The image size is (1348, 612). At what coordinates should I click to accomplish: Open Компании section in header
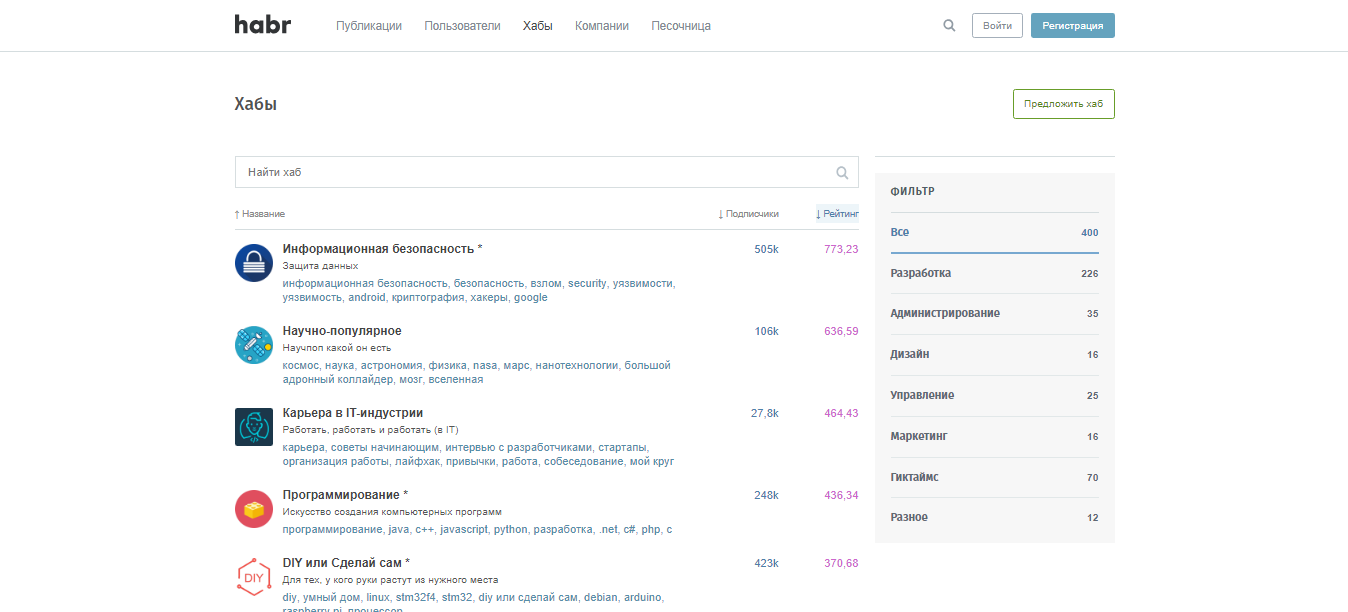coord(602,26)
